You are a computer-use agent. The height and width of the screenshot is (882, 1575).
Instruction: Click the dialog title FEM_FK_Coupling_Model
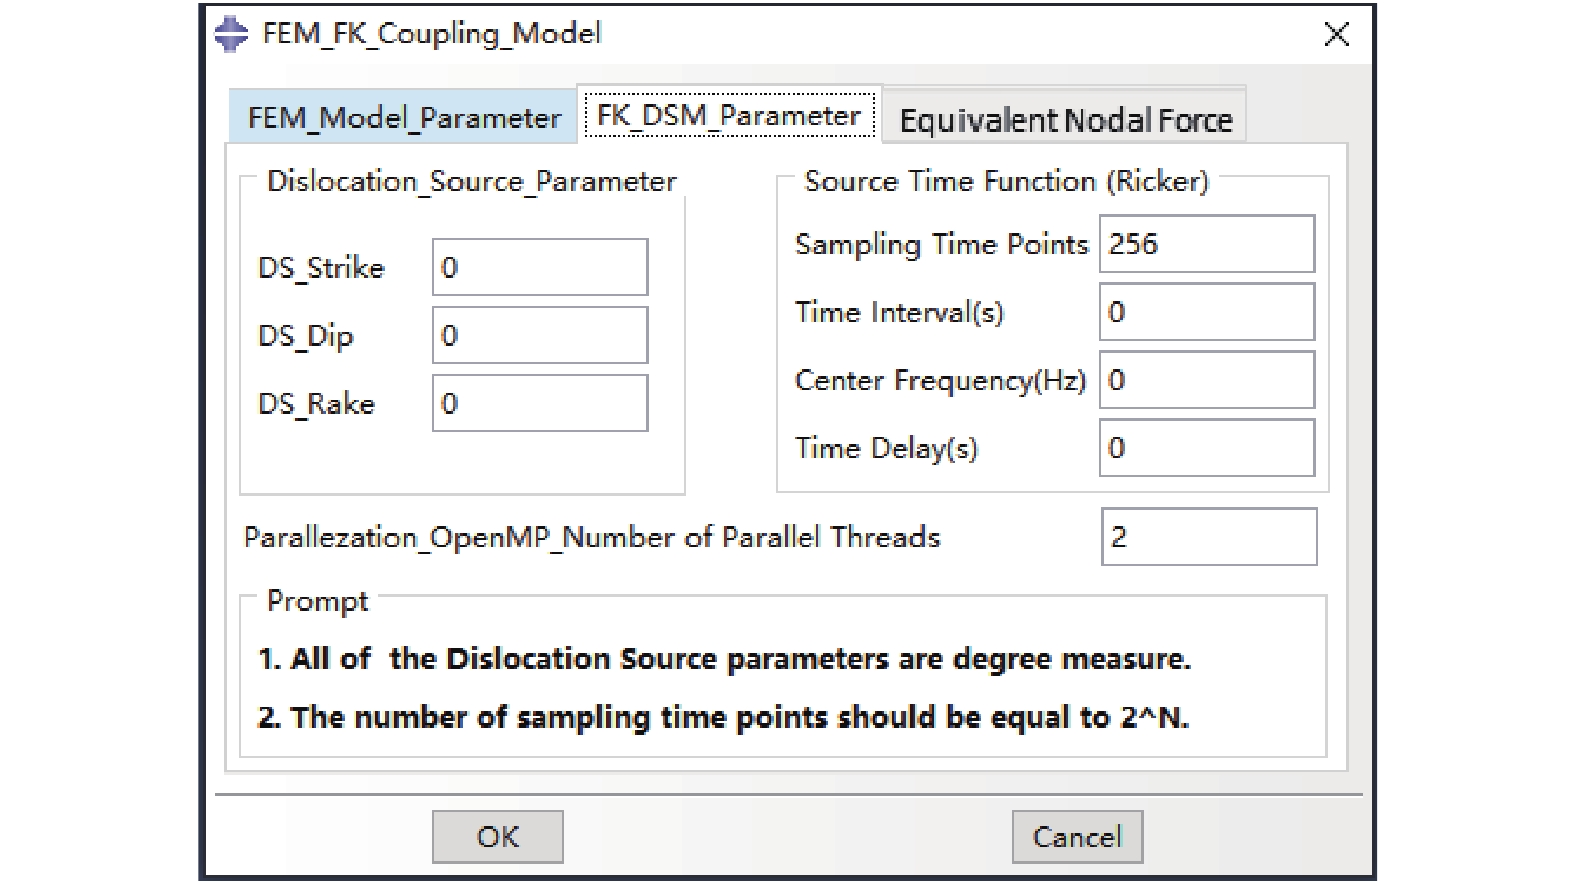[431, 34]
